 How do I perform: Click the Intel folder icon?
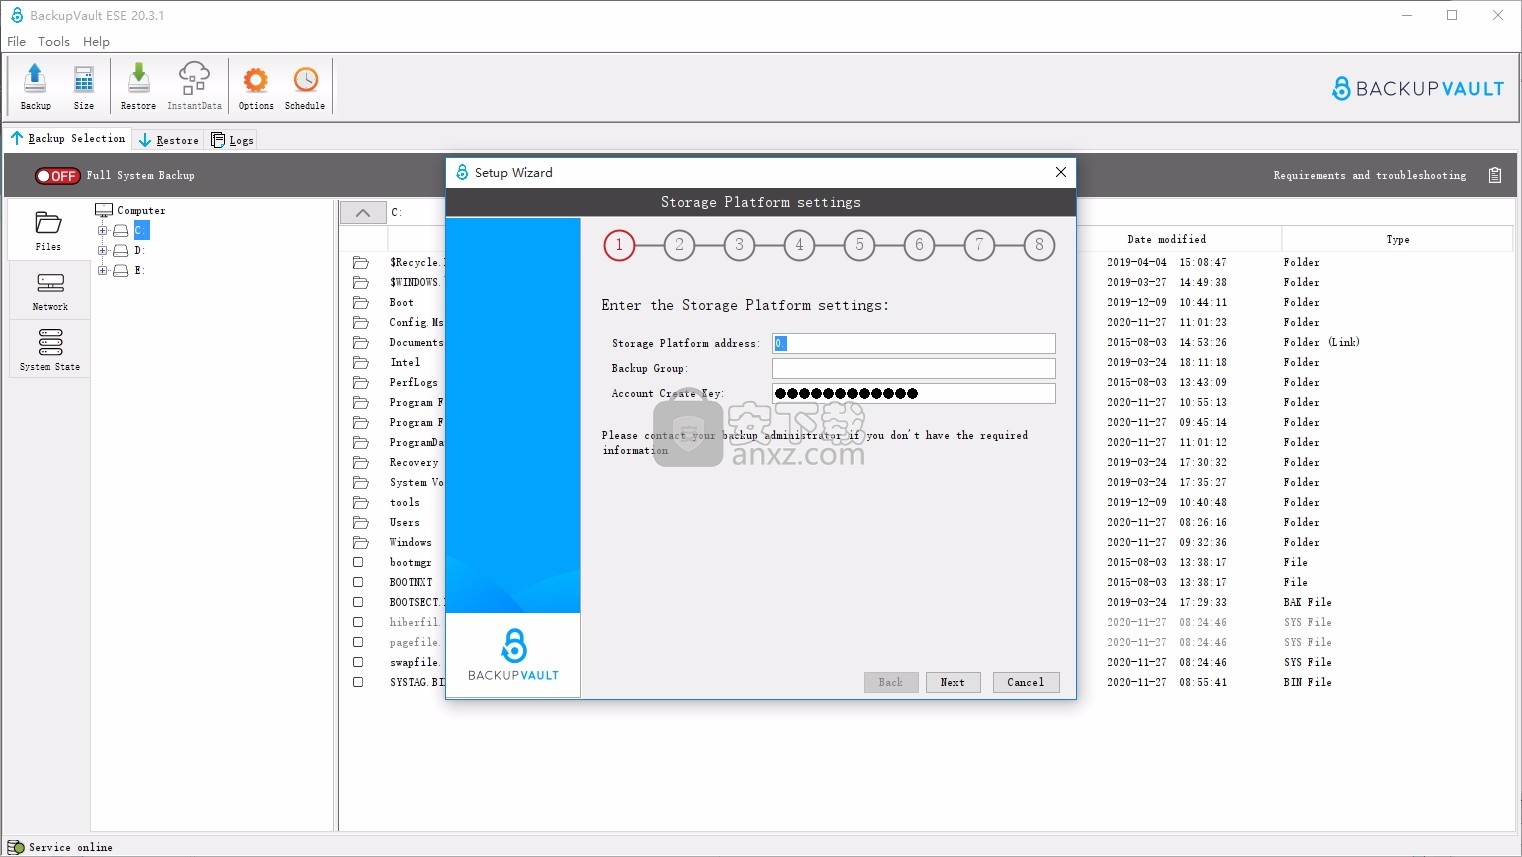pos(361,362)
